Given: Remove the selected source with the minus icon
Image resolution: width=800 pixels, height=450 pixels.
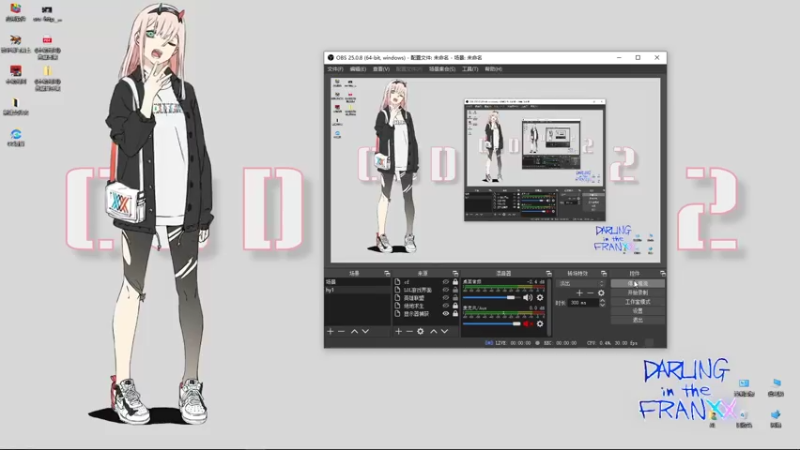Looking at the screenshot, I should point(409,332).
